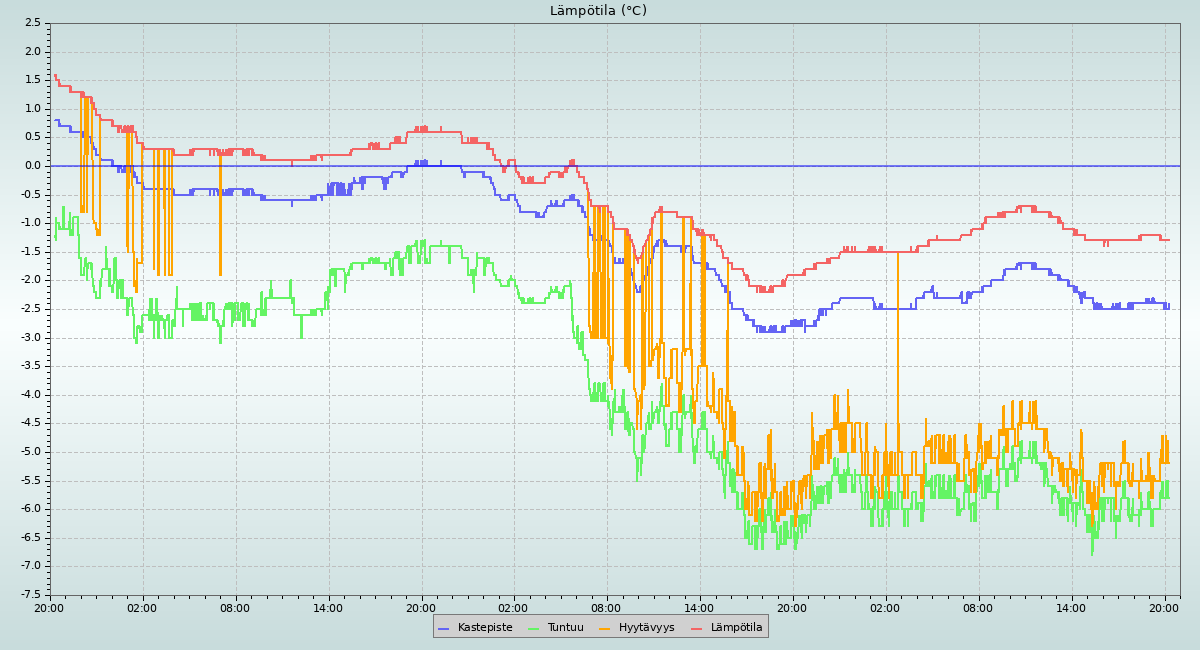Click the green Tuntuu legend line swatch

[x=533, y=628]
